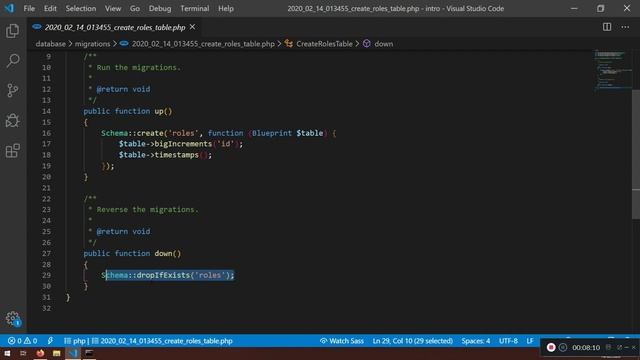
Task: Click 'migrations' in the breadcrumb
Action: click(92, 44)
